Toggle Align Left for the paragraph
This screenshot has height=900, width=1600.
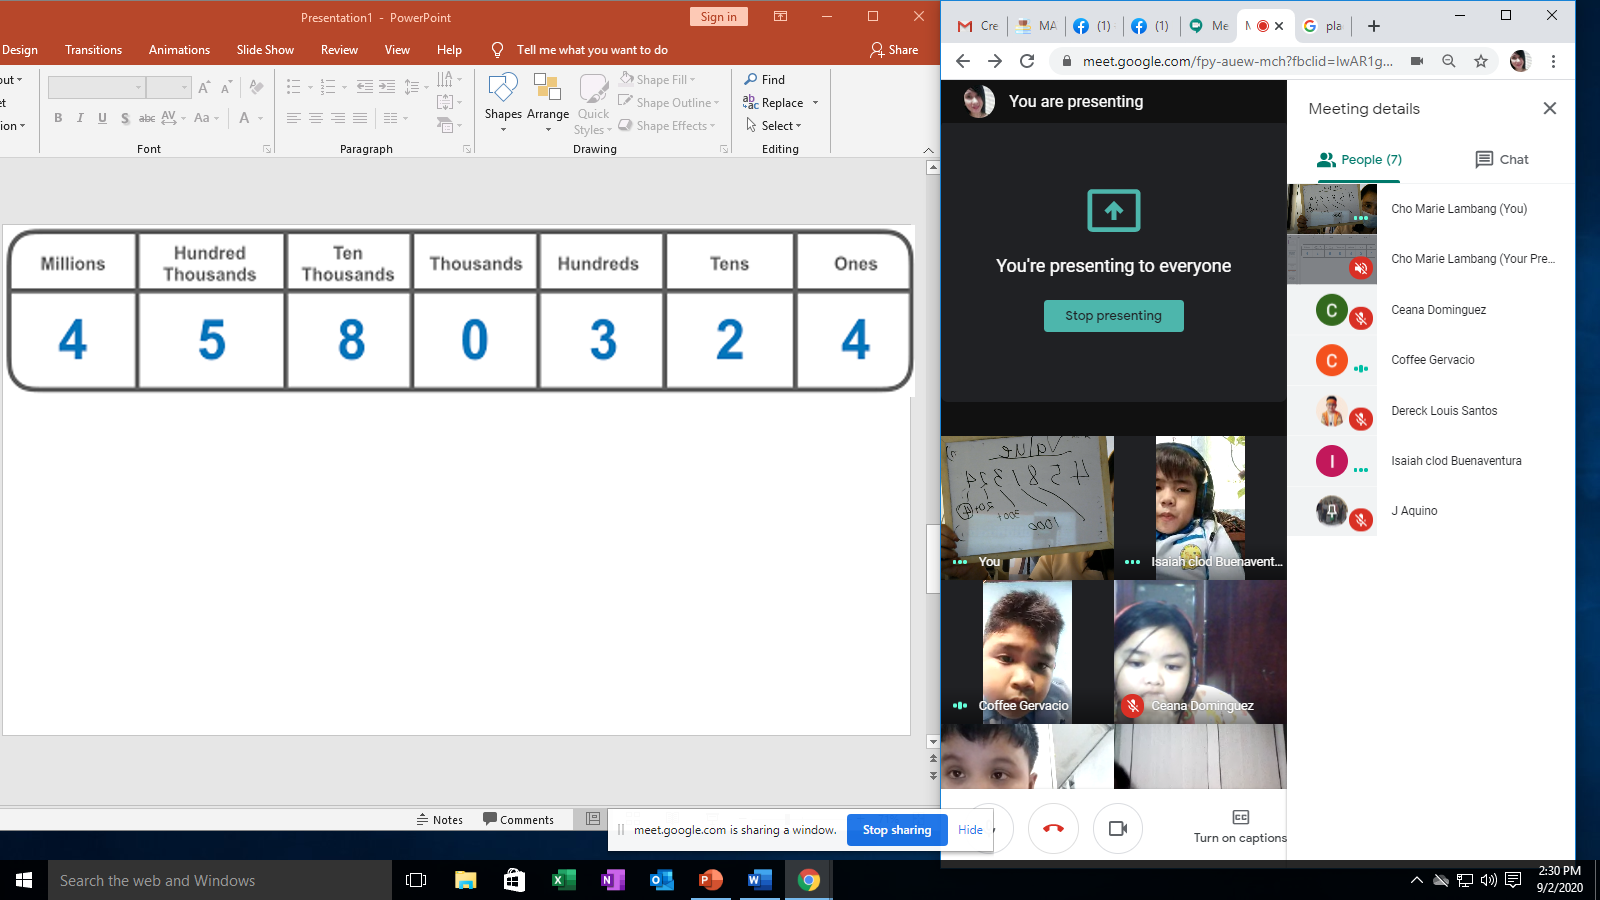[293, 118]
